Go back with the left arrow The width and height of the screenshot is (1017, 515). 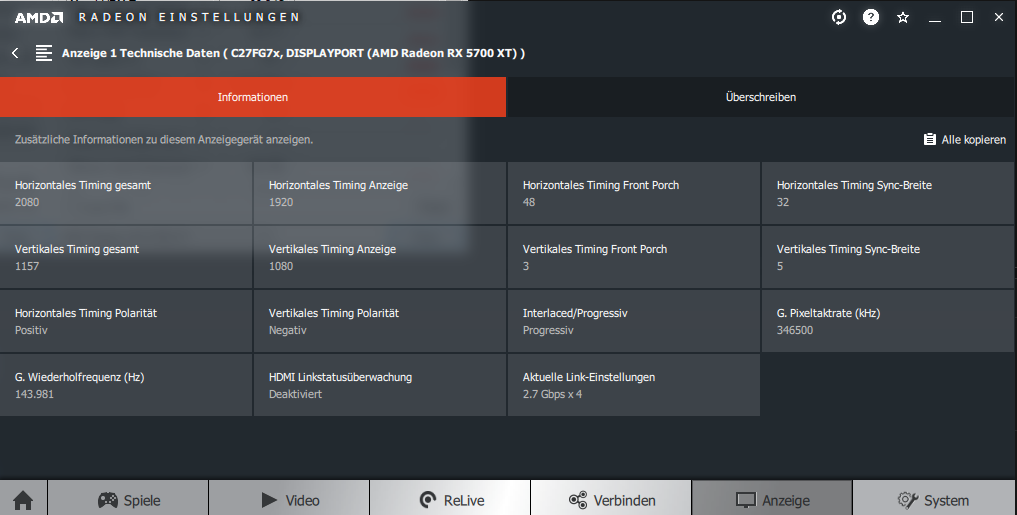(x=16, y=53)
